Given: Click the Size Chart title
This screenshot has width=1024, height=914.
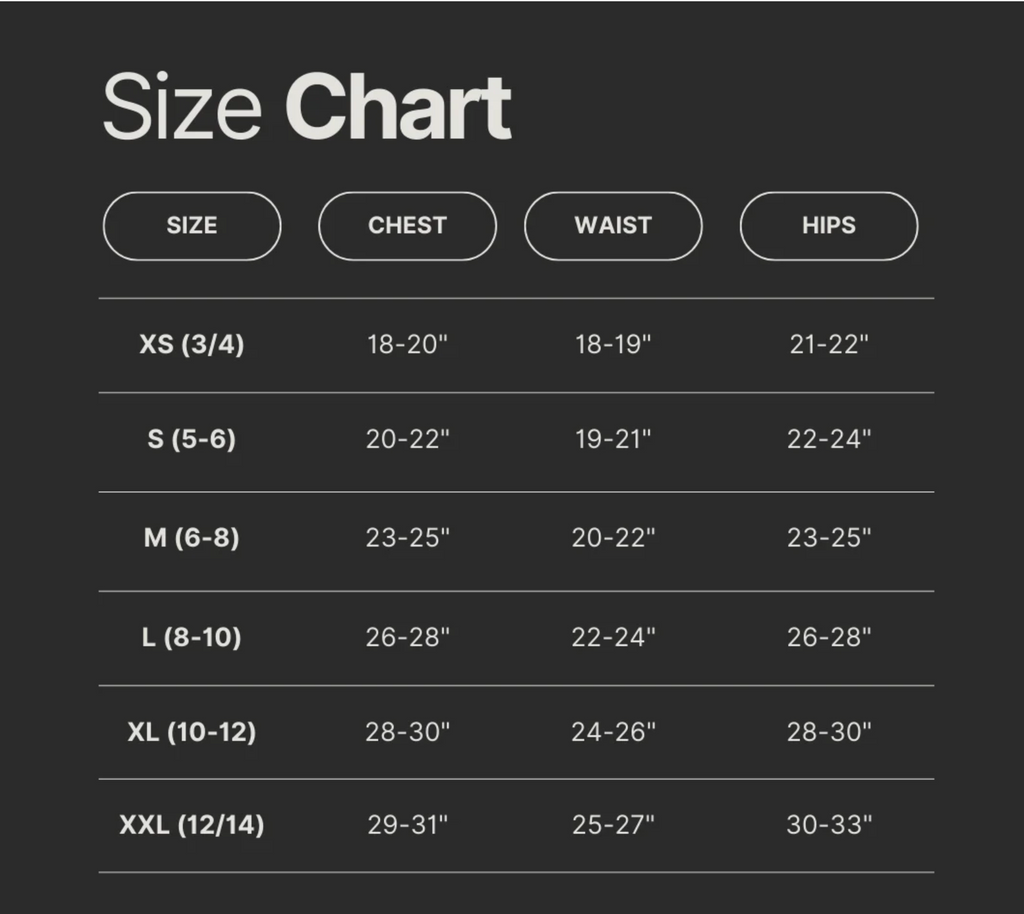Looking at the screenshot, I should pos(307,106).
